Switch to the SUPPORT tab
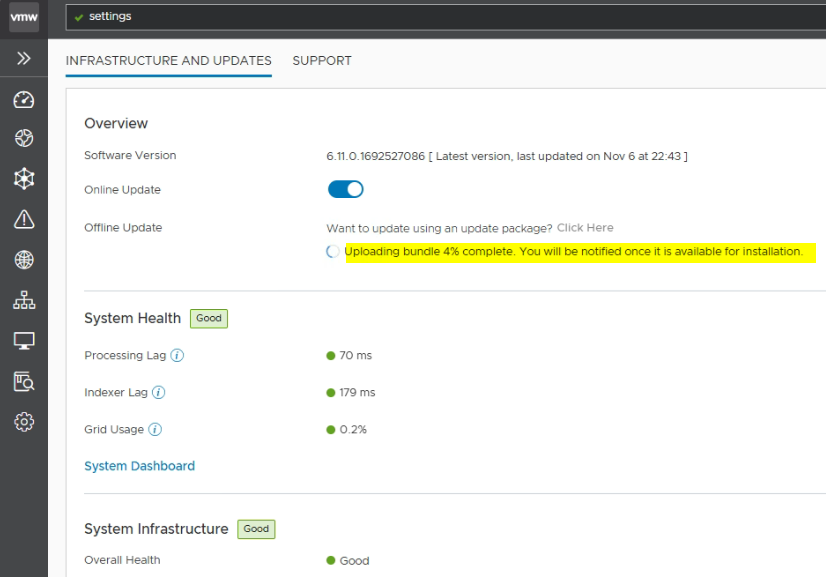The image size is (826, 577). click(322, 61)
